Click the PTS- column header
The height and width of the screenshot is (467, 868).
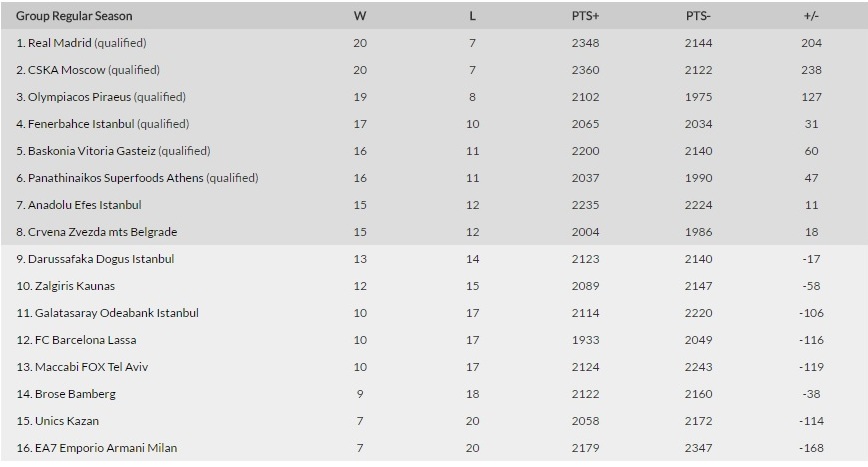tap(698, 17)
